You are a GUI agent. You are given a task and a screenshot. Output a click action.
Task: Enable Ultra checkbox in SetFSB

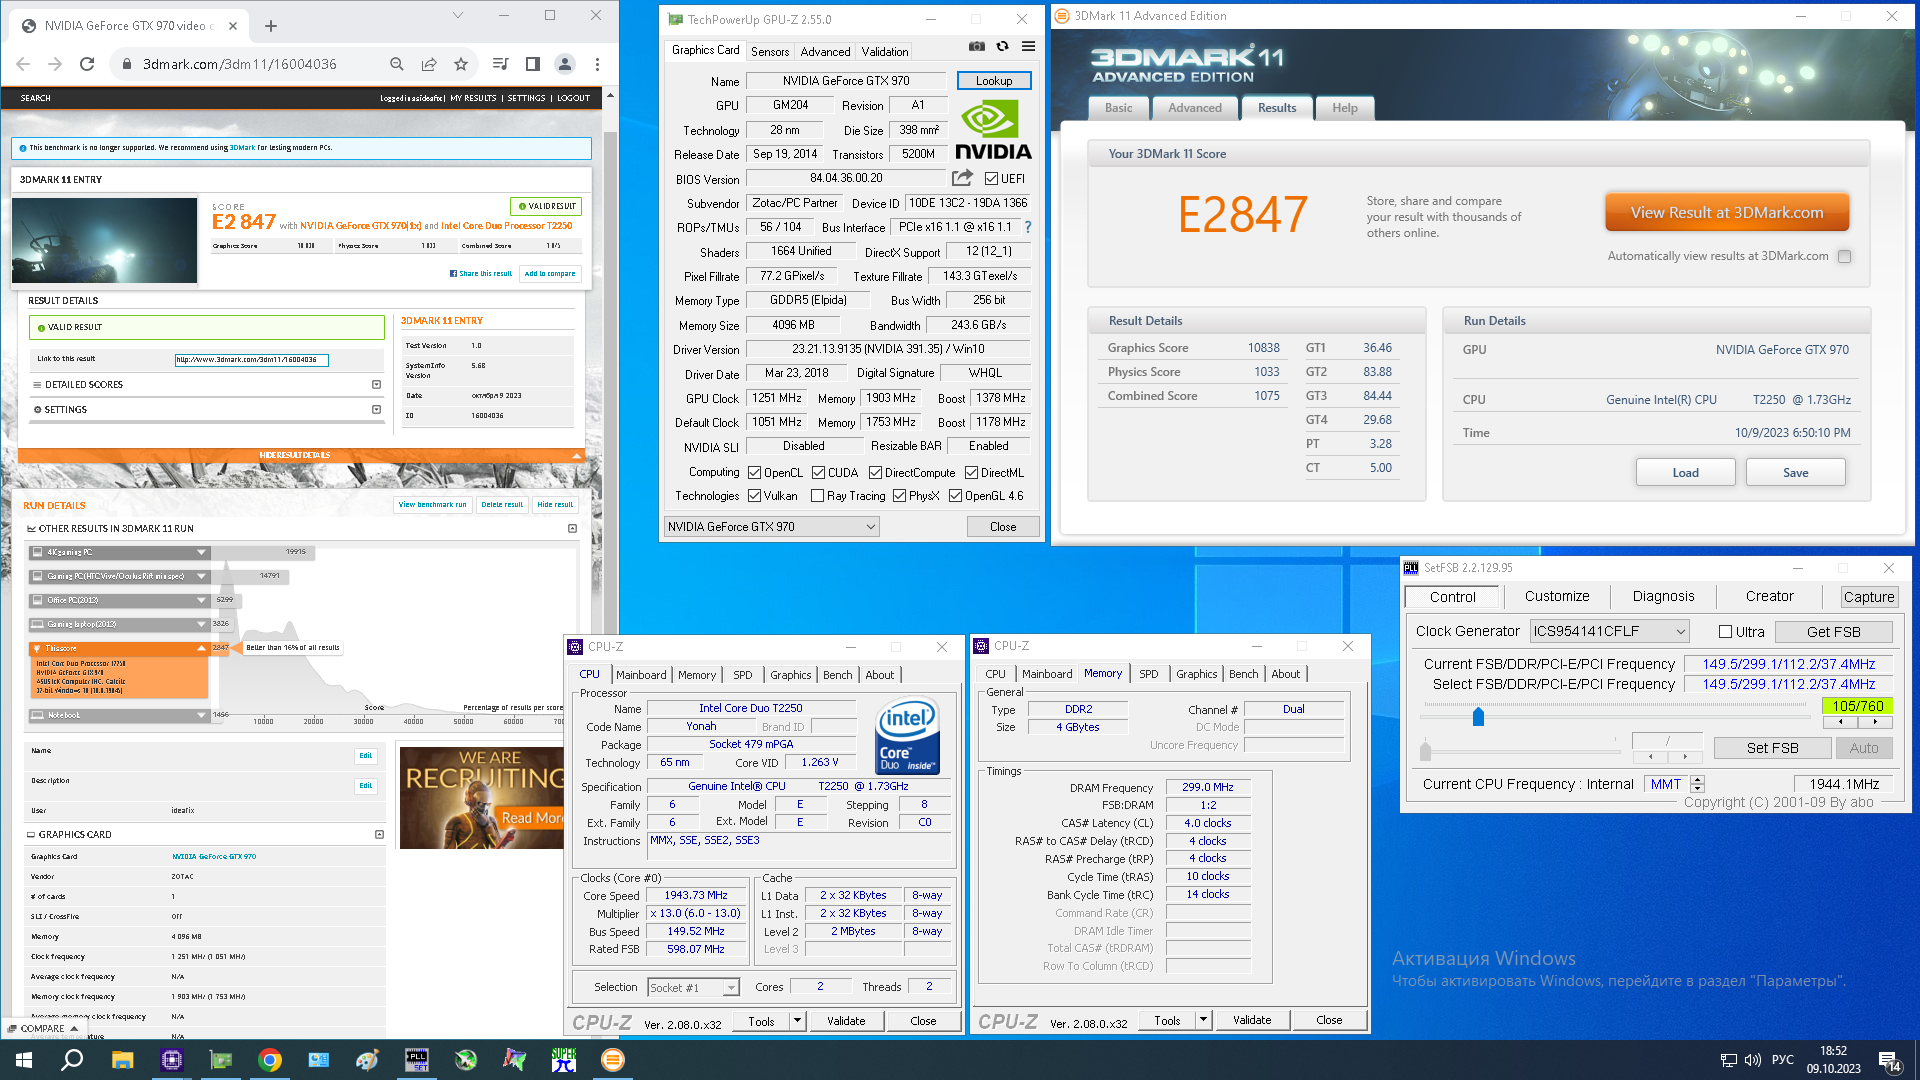pyautogui.click(x=1725, y=632)
